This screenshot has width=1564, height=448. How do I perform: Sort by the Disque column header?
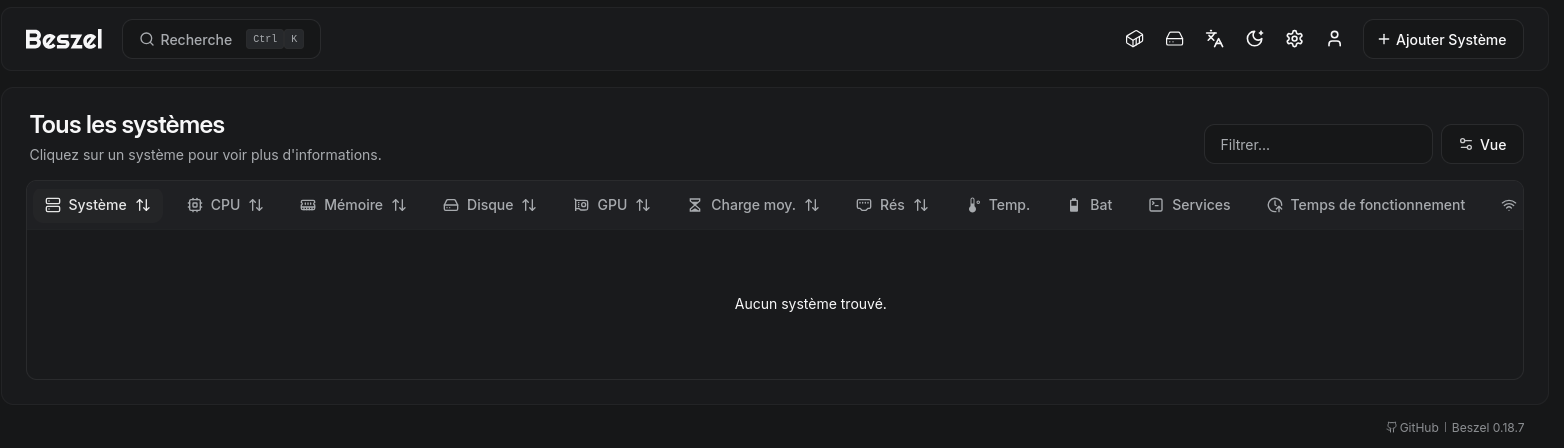pyautogui.click(x=489, y=205)
